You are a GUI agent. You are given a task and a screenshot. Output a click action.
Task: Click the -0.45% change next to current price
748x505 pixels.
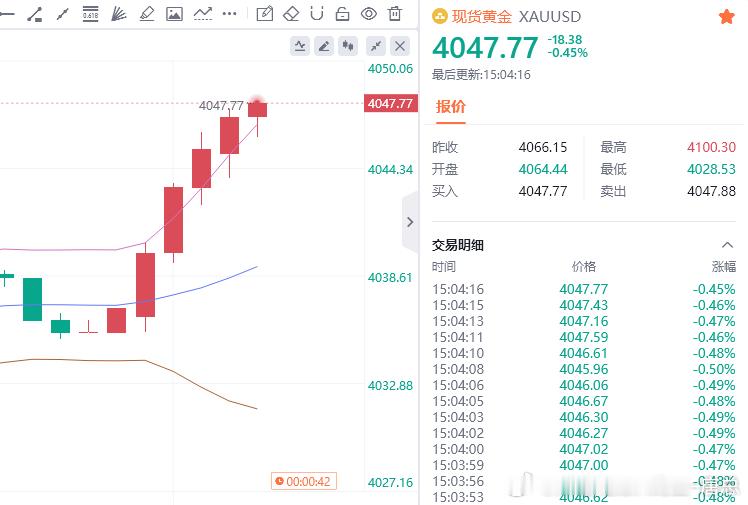568,53
